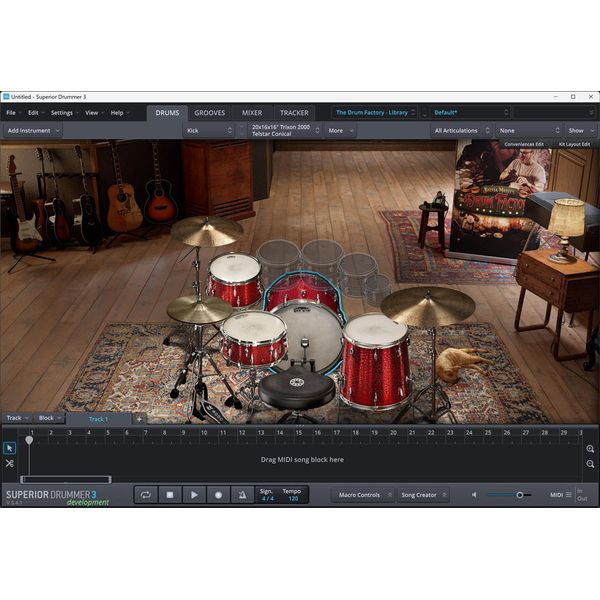Click Kit Layout Edit button
Image resolution: width=600 pixels, height=600 pixels.
(x=574, y=144)
